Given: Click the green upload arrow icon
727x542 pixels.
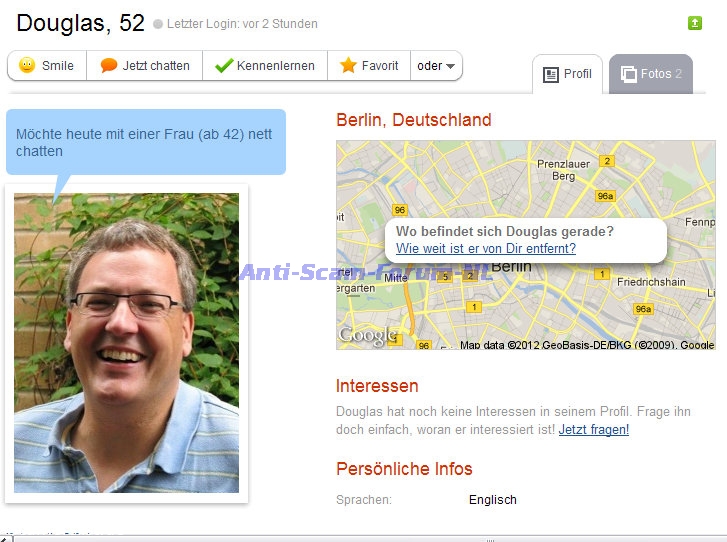Looking at the screenshot, I should pos(695,23).
